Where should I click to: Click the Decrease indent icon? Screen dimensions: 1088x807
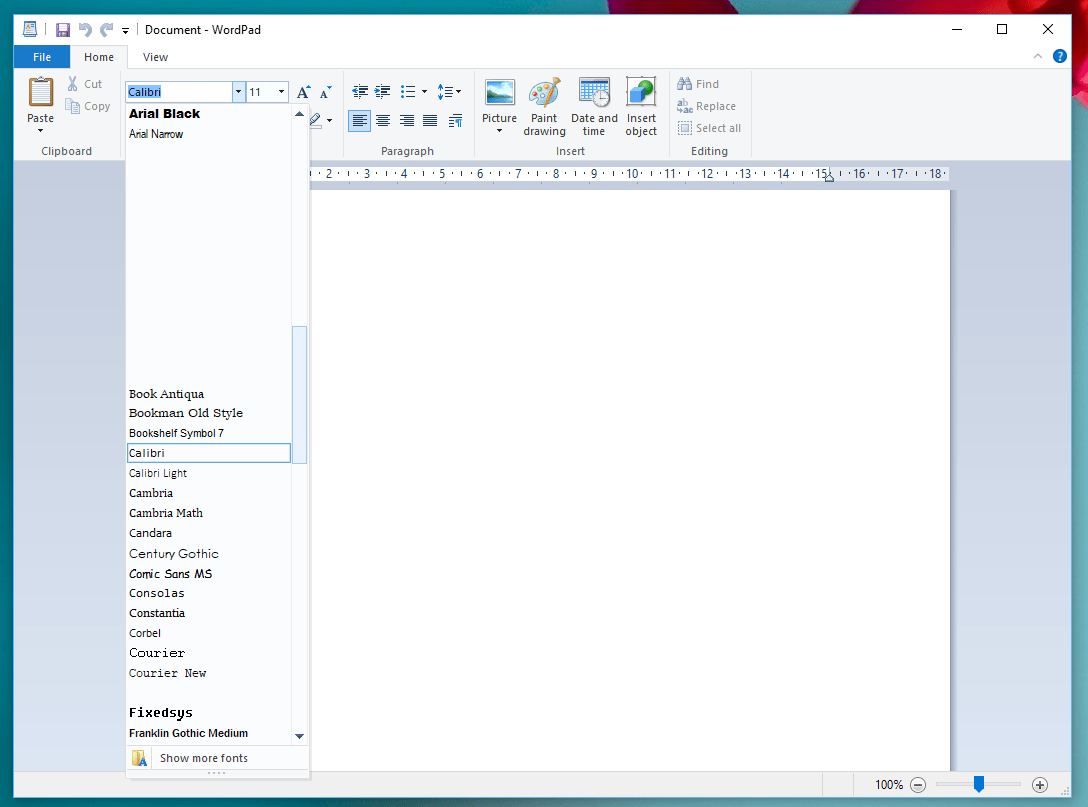pyautogui.click(x=359, y=92)
